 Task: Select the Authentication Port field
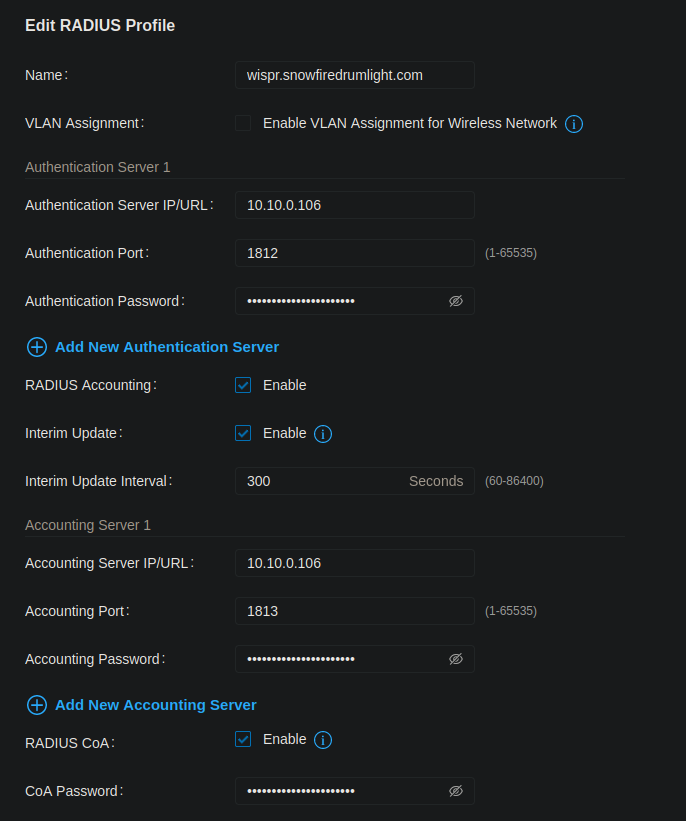[x=354, y=253]
